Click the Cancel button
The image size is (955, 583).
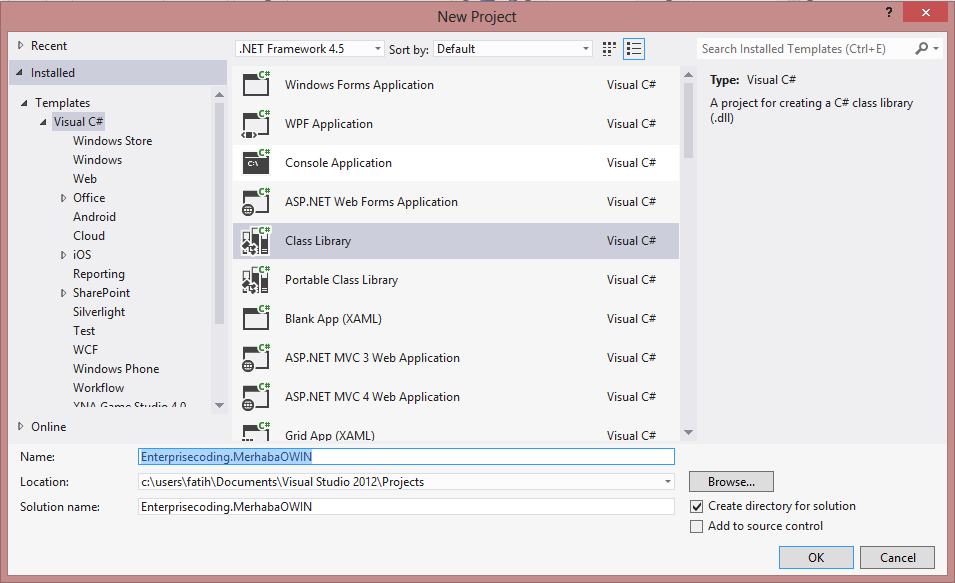[x=897, y=557]
